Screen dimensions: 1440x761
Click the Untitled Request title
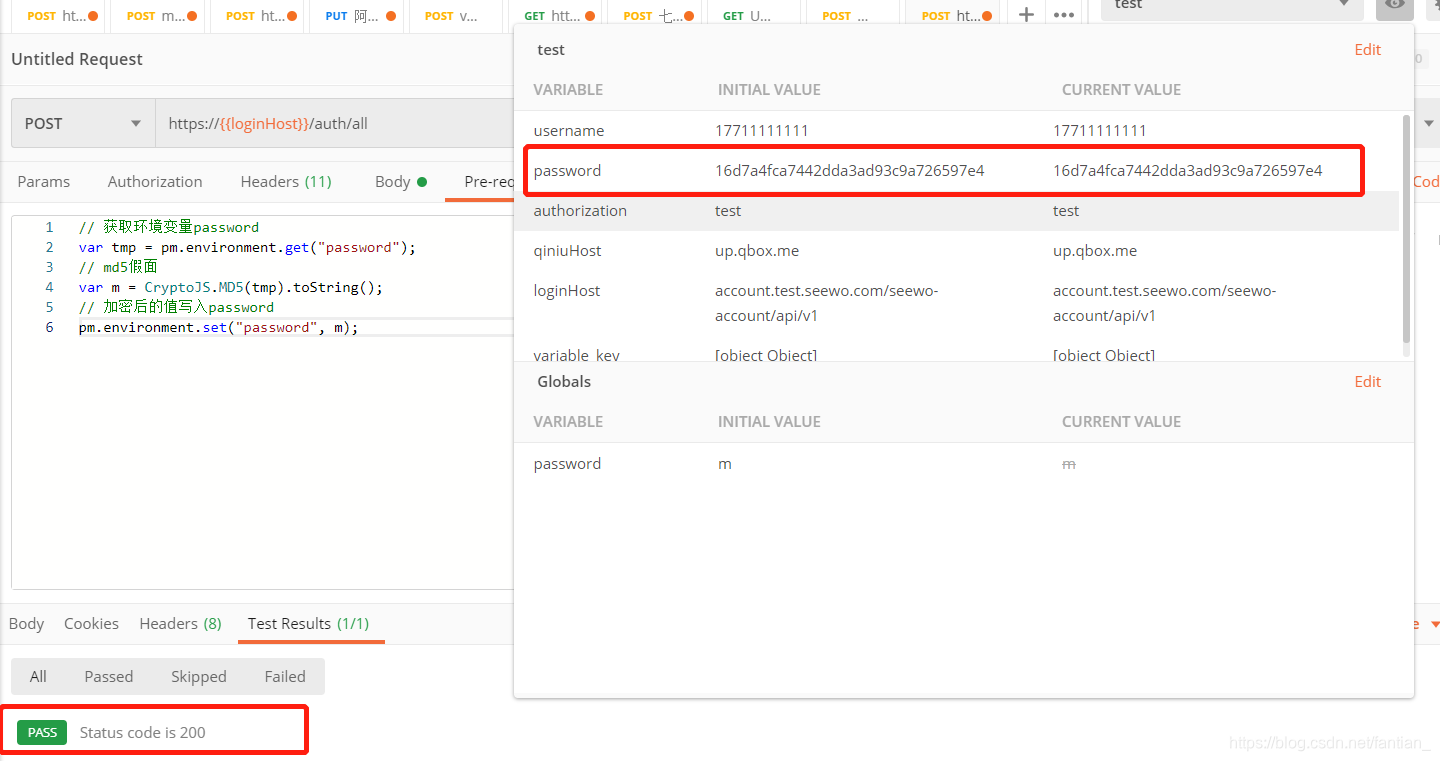77,59
